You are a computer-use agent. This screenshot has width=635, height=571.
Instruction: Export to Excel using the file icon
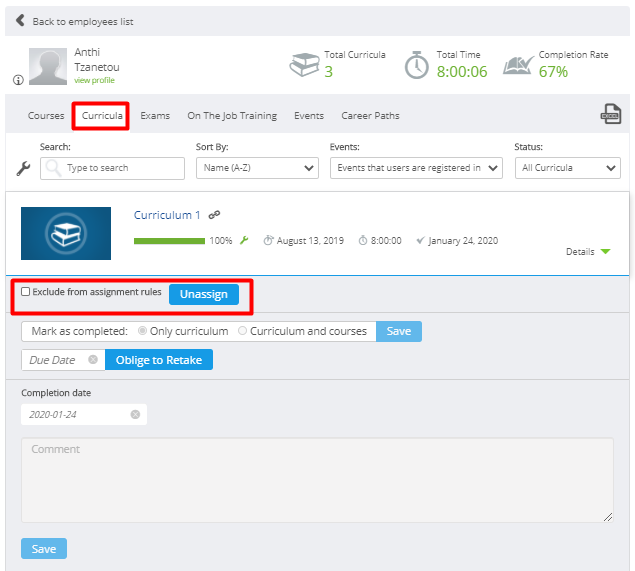(610, 114)
